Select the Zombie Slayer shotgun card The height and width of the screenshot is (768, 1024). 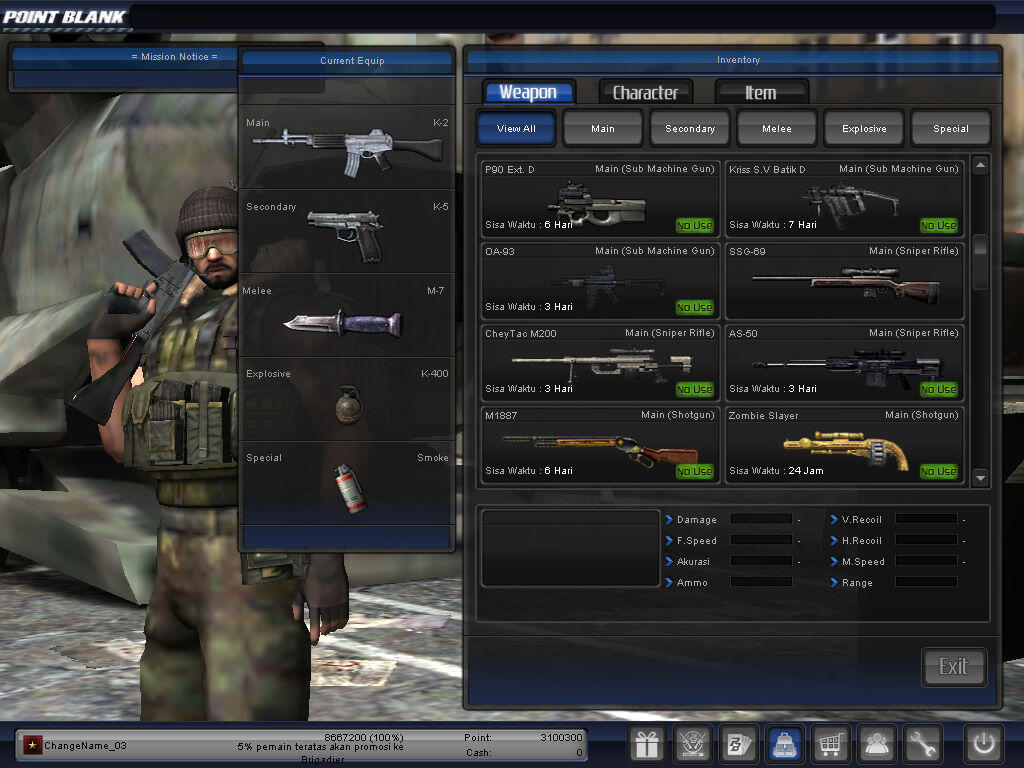(844, 445)
